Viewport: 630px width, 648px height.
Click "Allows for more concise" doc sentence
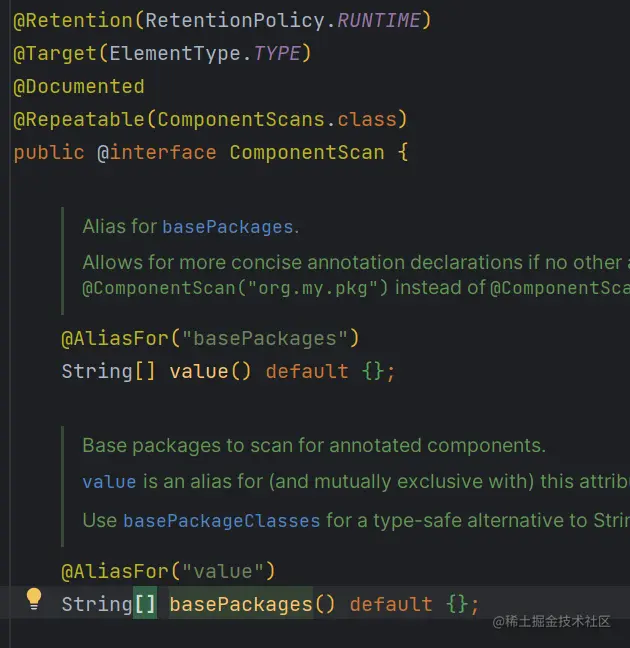click(x=356, y=263)
